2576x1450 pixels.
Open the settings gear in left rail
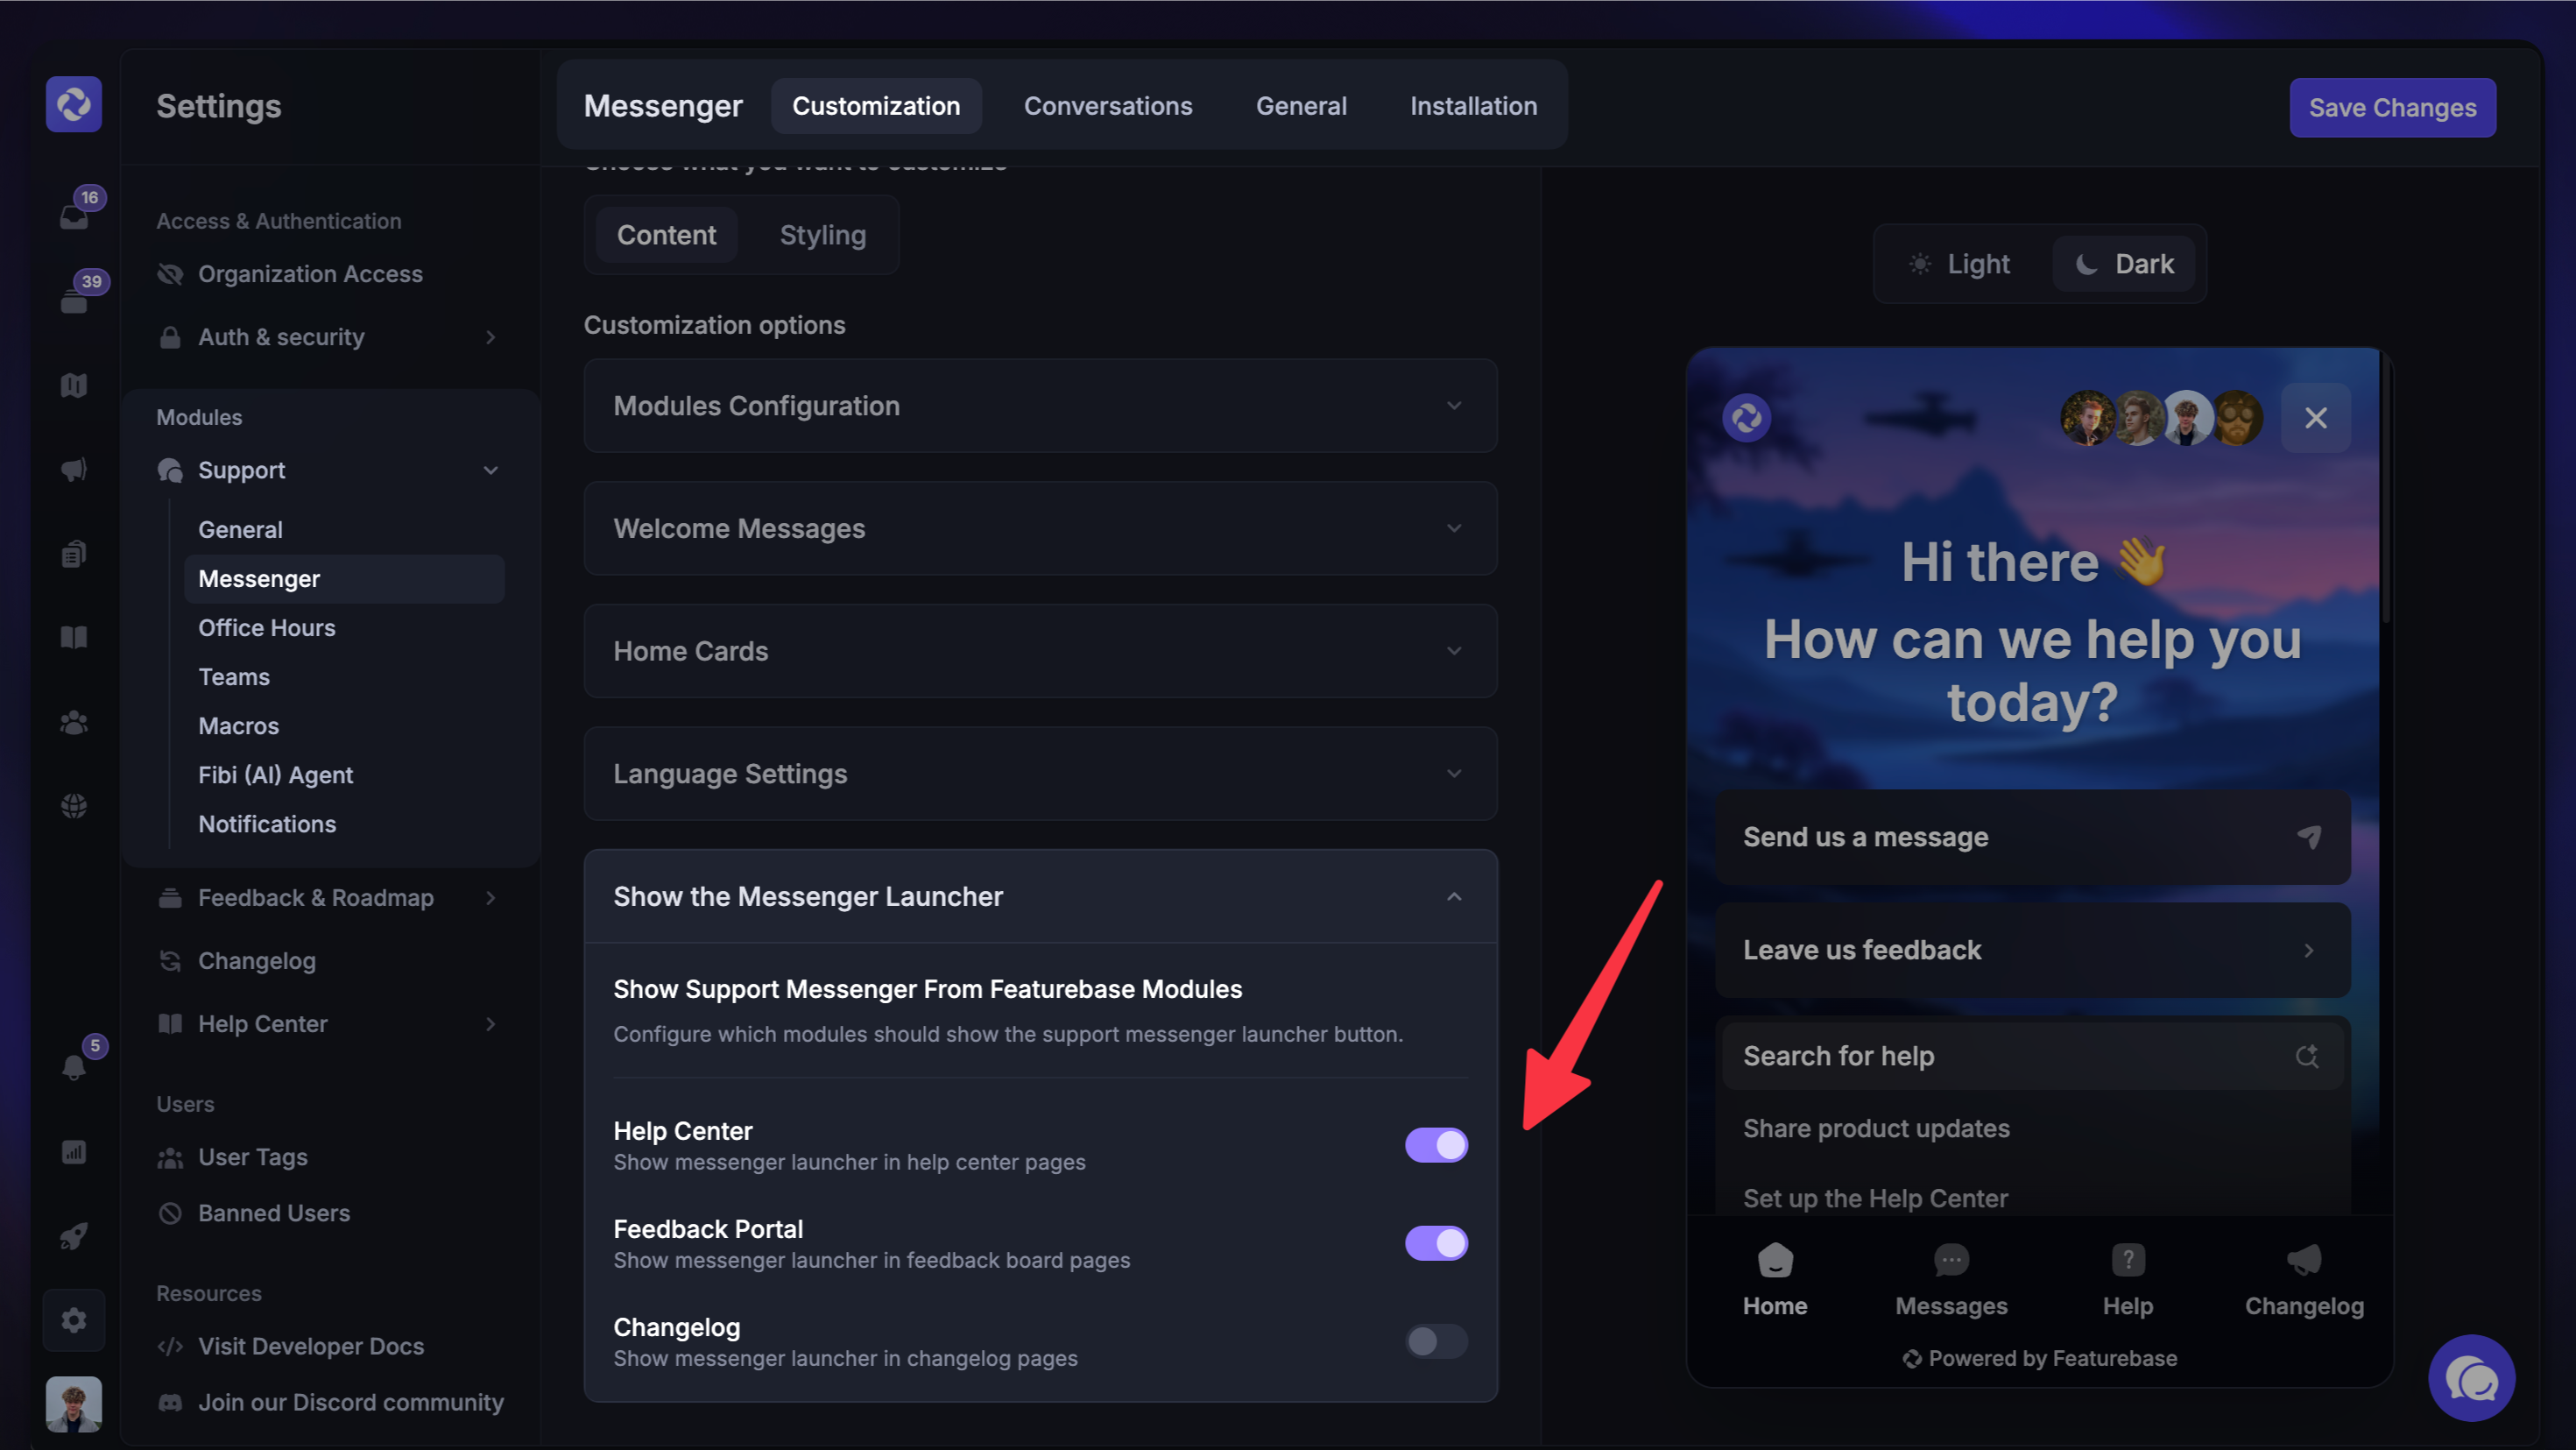[x=74, y=1320]
